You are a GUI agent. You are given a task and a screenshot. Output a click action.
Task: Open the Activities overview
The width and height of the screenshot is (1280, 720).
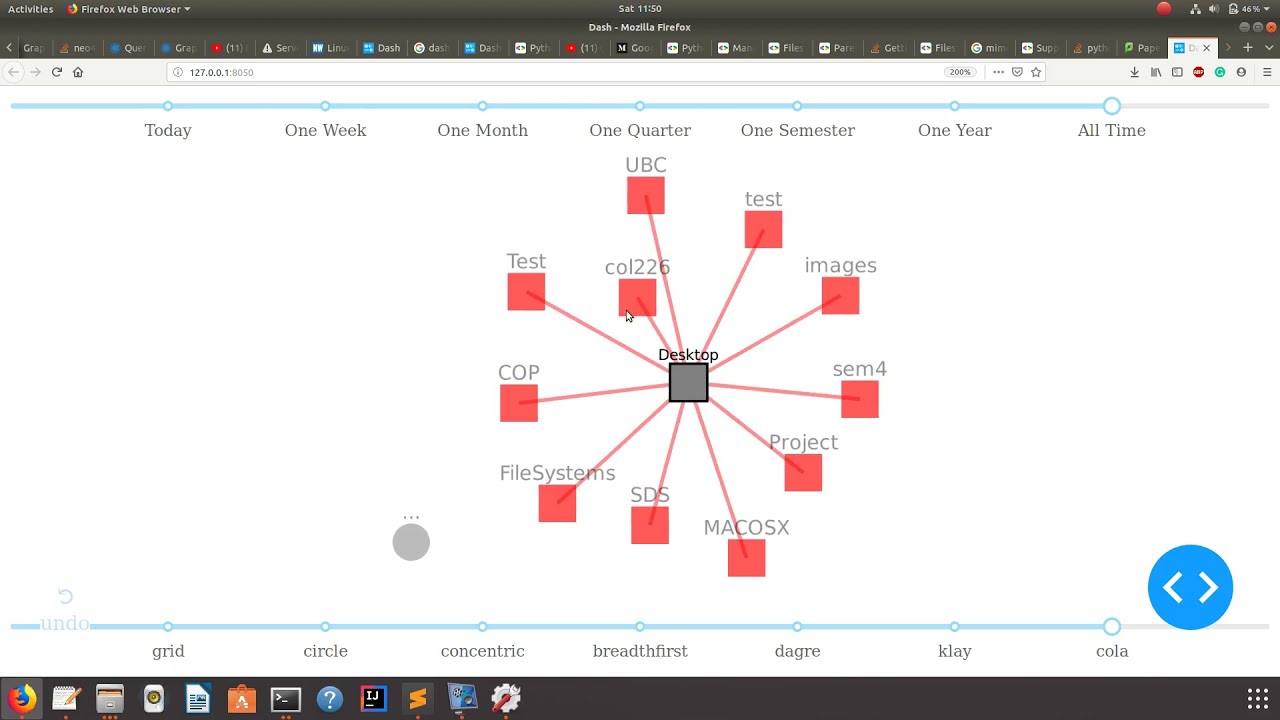tap(30, 9)
